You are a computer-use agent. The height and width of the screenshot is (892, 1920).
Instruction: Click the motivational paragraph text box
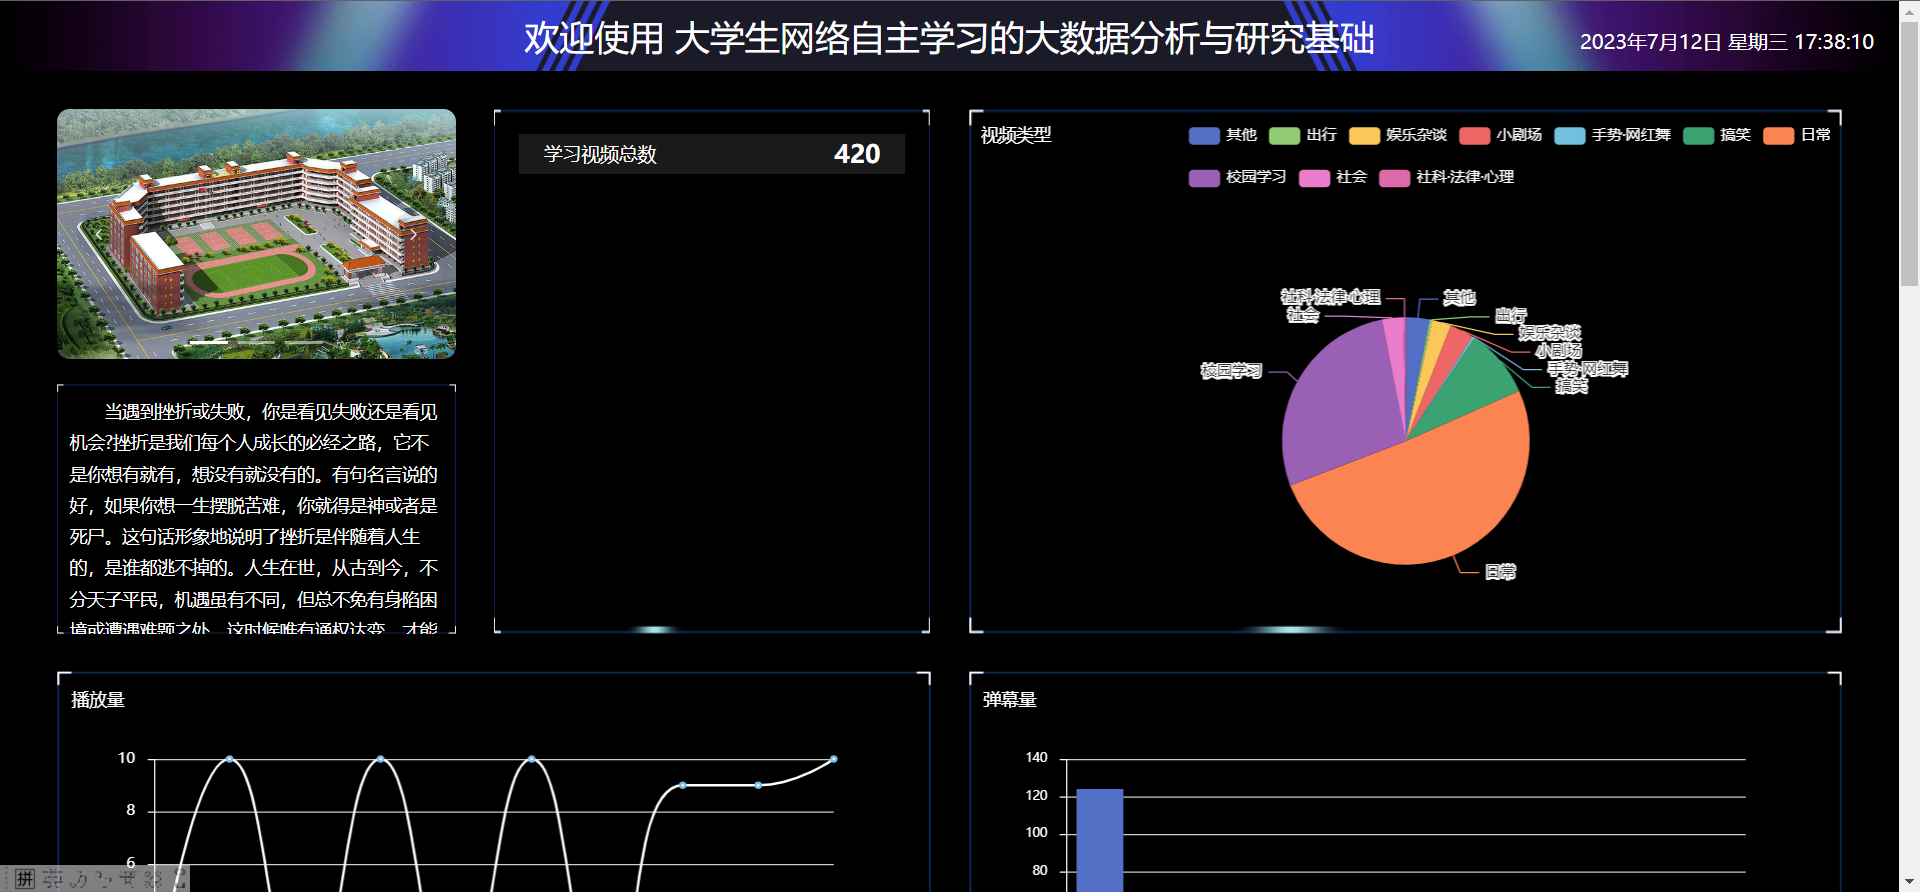click(x=256, y=509)
